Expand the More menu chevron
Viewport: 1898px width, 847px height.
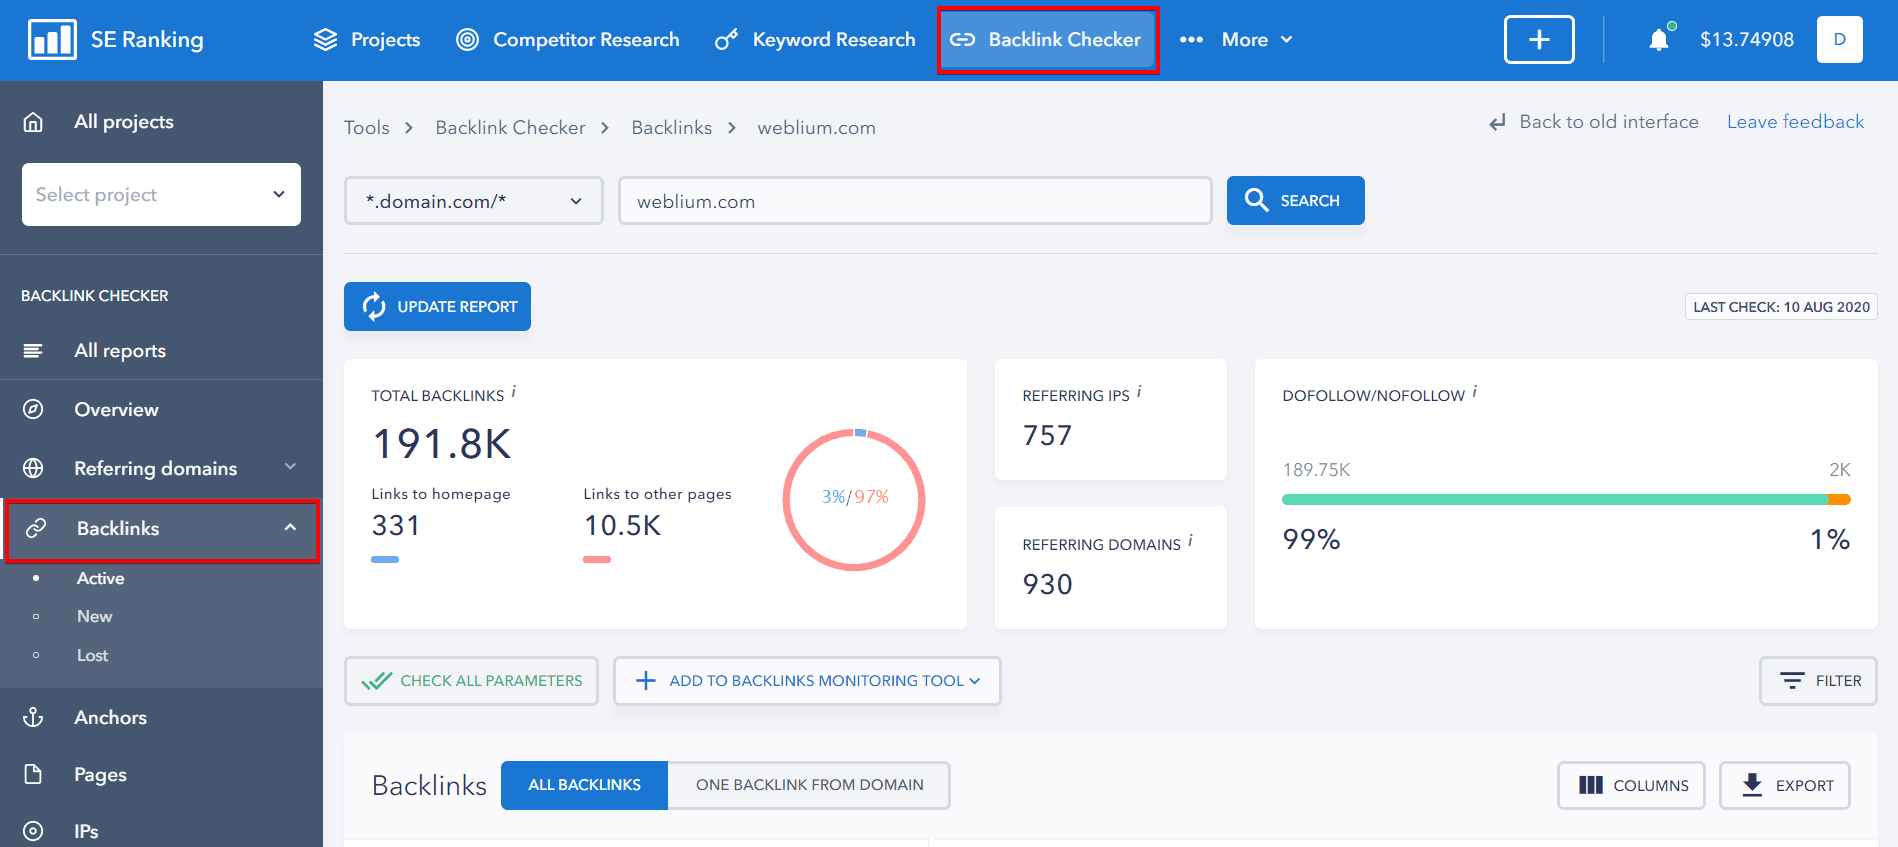tap(1287, 40)
